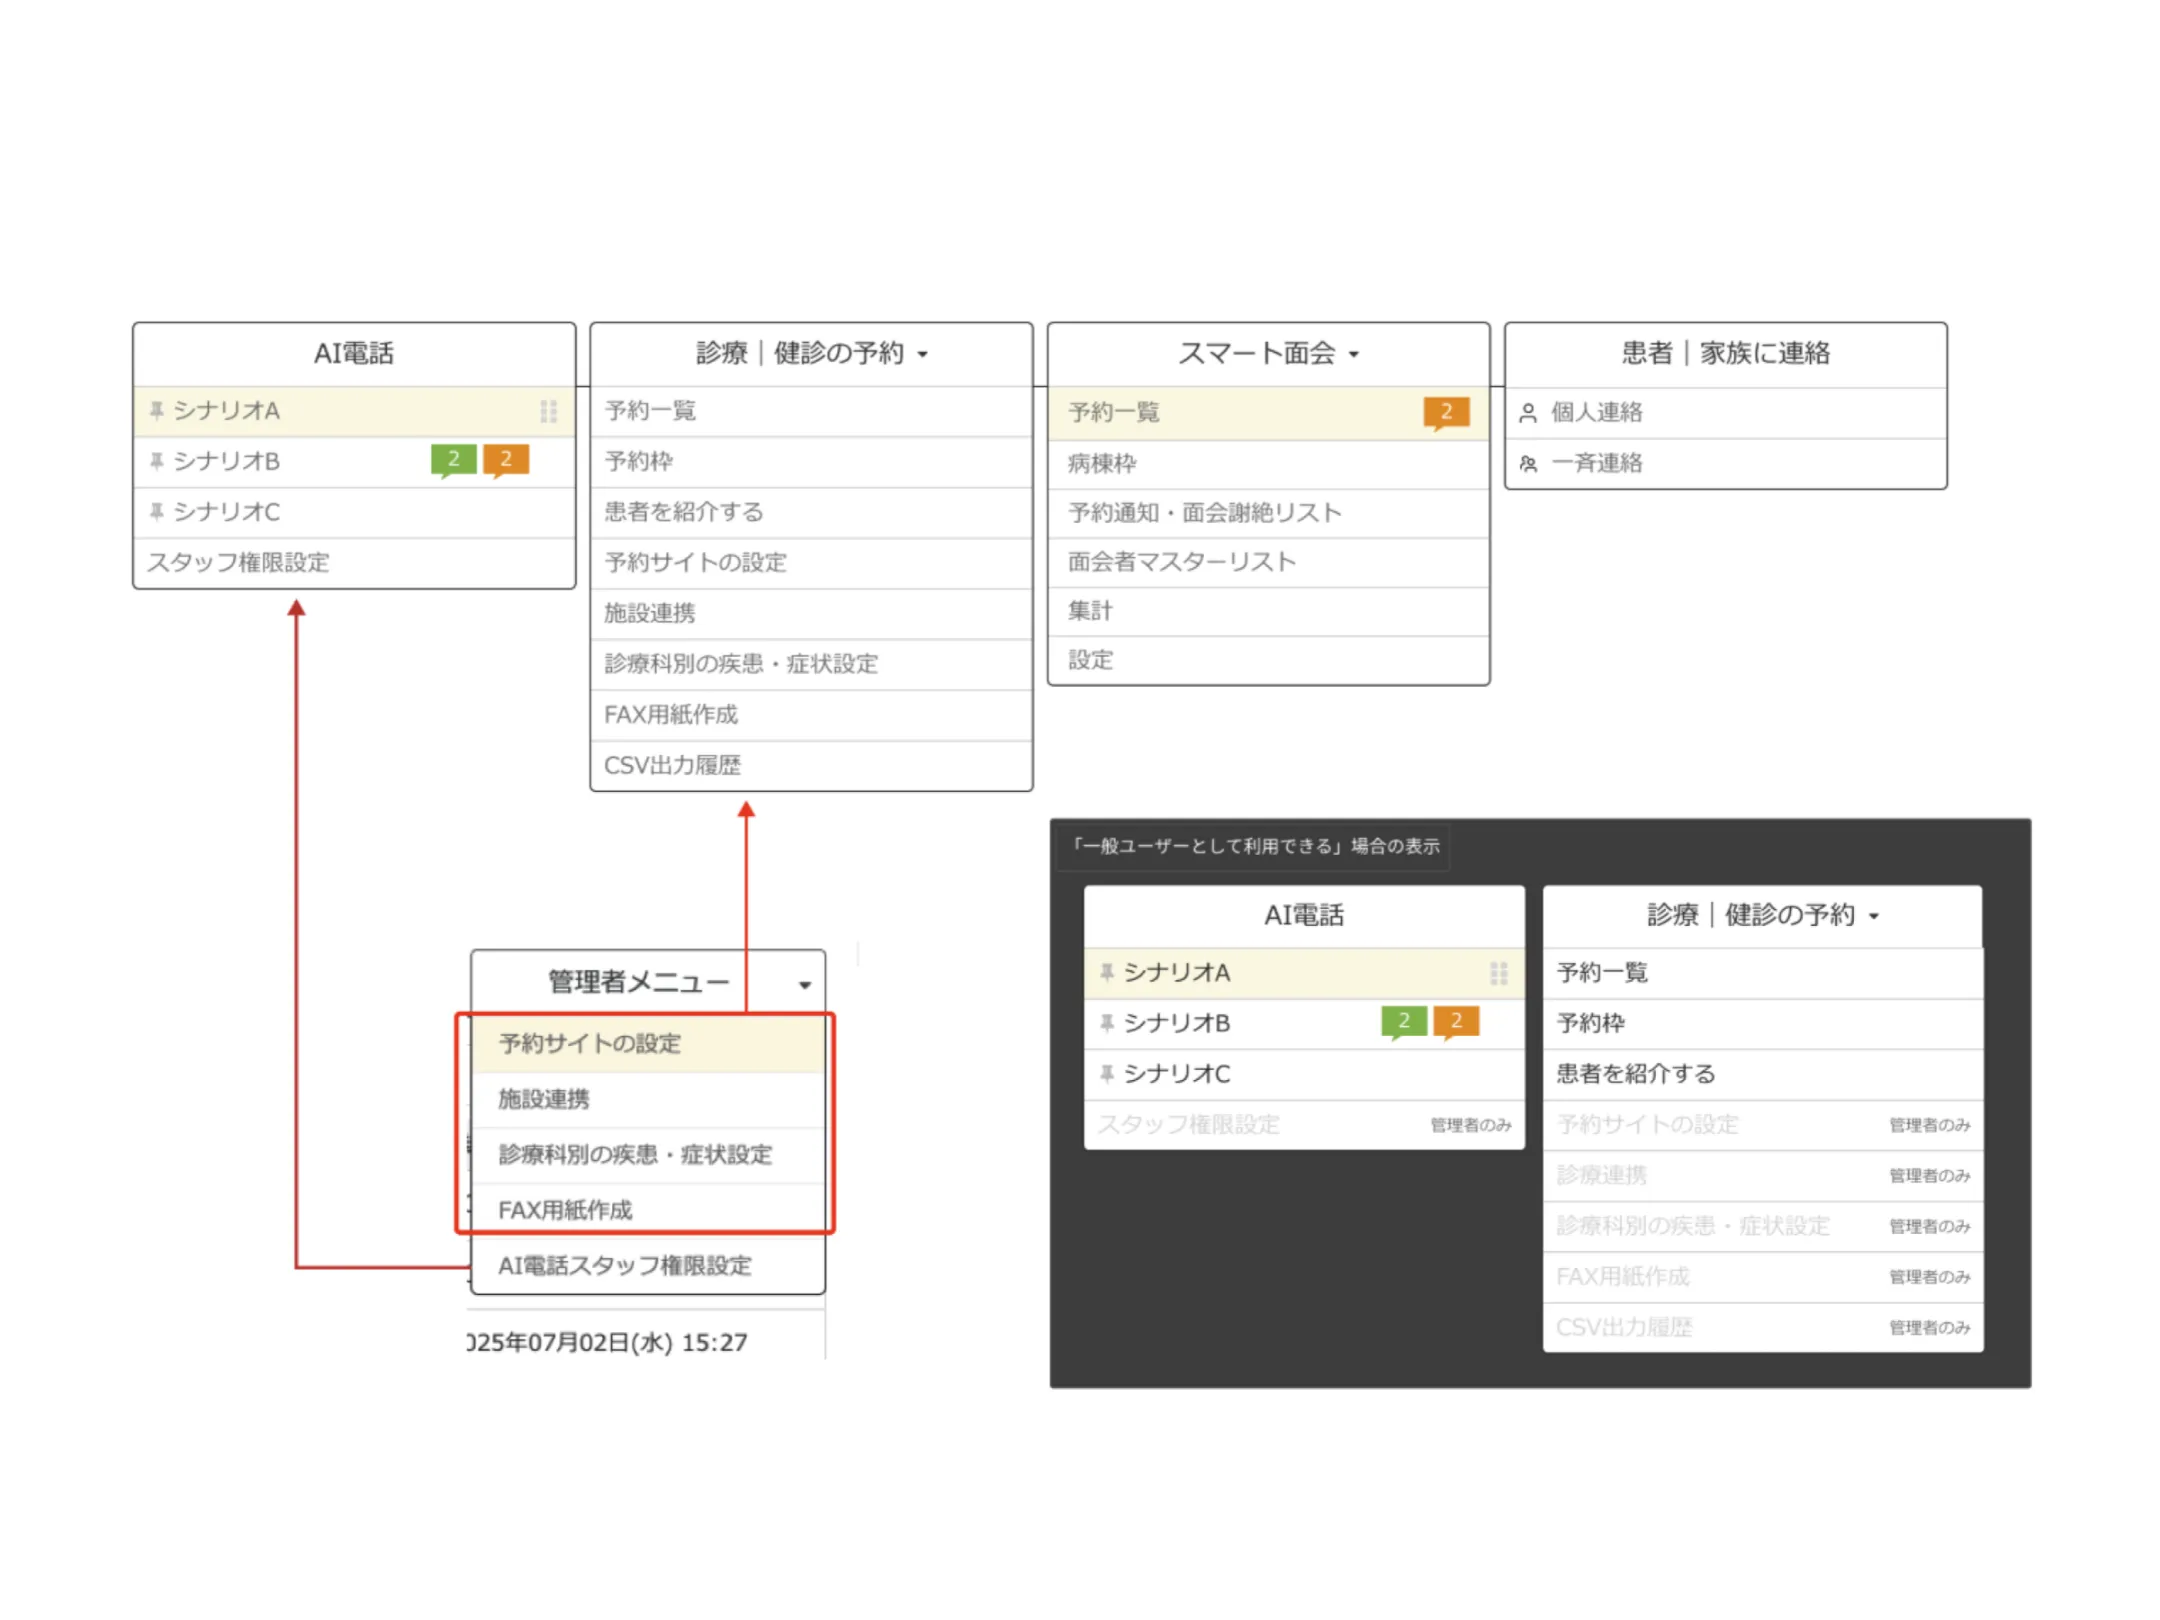Click group icon next to 一斉連絡
Viewport: 2160px width, 1620px height.
1528,464
